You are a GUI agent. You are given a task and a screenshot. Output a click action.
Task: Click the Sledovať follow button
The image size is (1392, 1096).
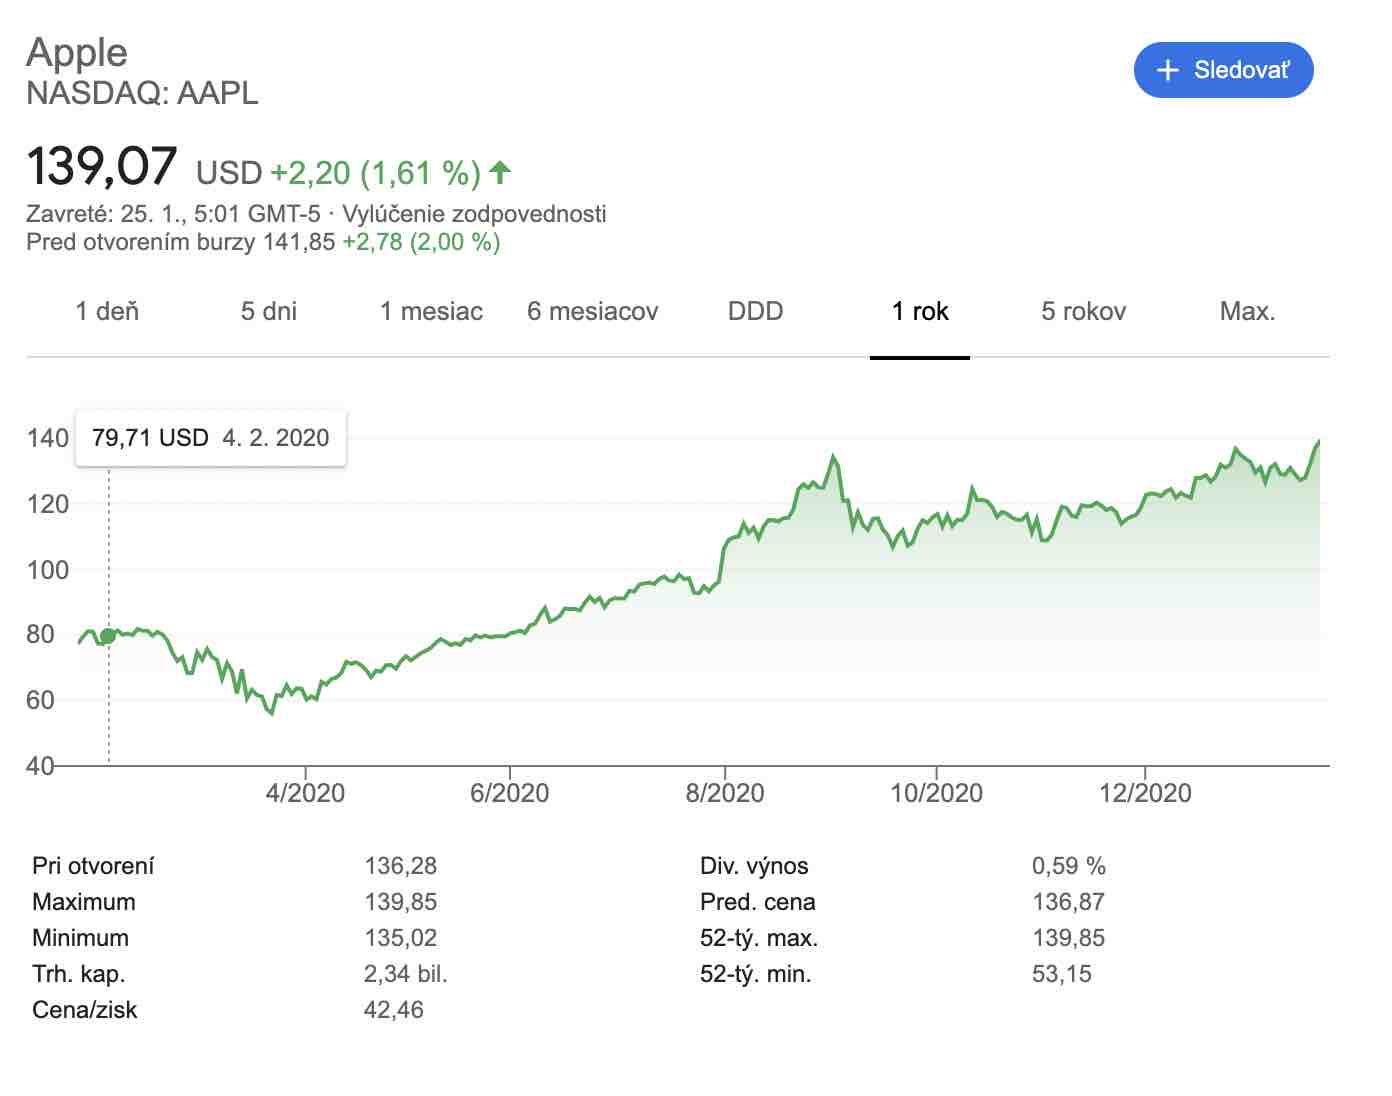pyautogui.click(x=1223, y=70)
